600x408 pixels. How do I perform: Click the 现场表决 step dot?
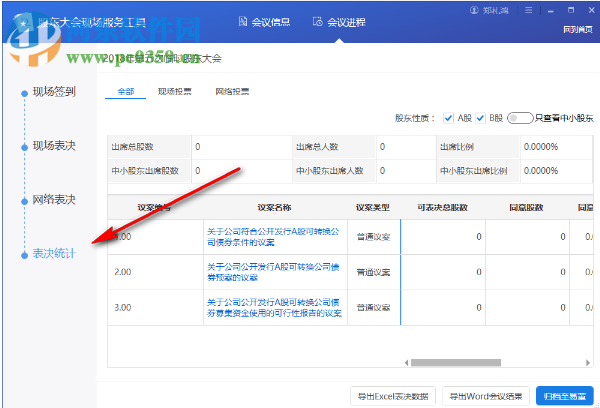[24, 147]
